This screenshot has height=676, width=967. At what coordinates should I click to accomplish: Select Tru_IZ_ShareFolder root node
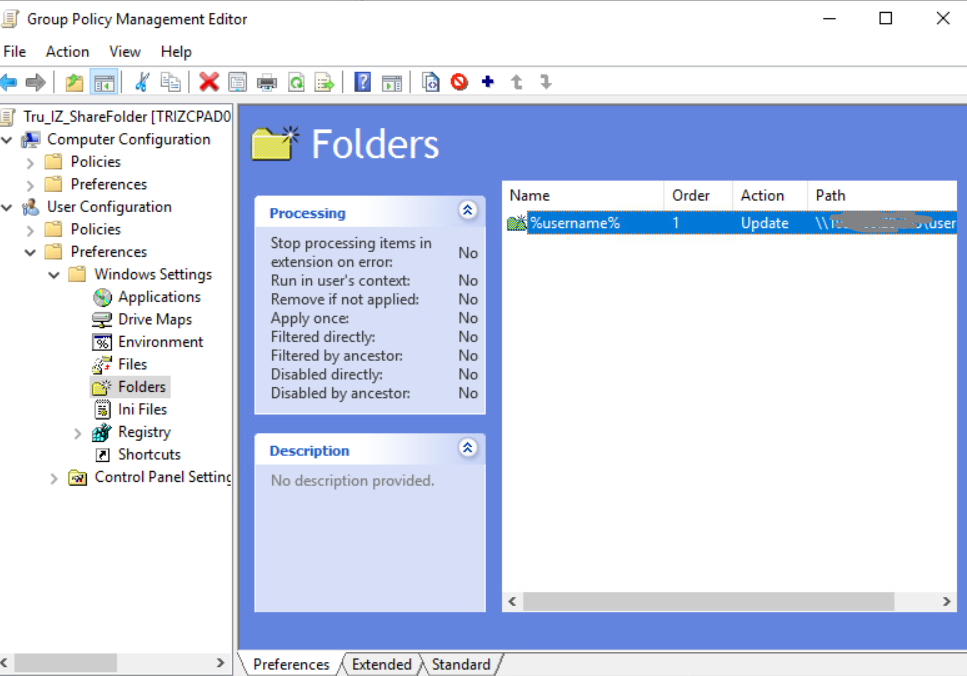coord(126,117)
